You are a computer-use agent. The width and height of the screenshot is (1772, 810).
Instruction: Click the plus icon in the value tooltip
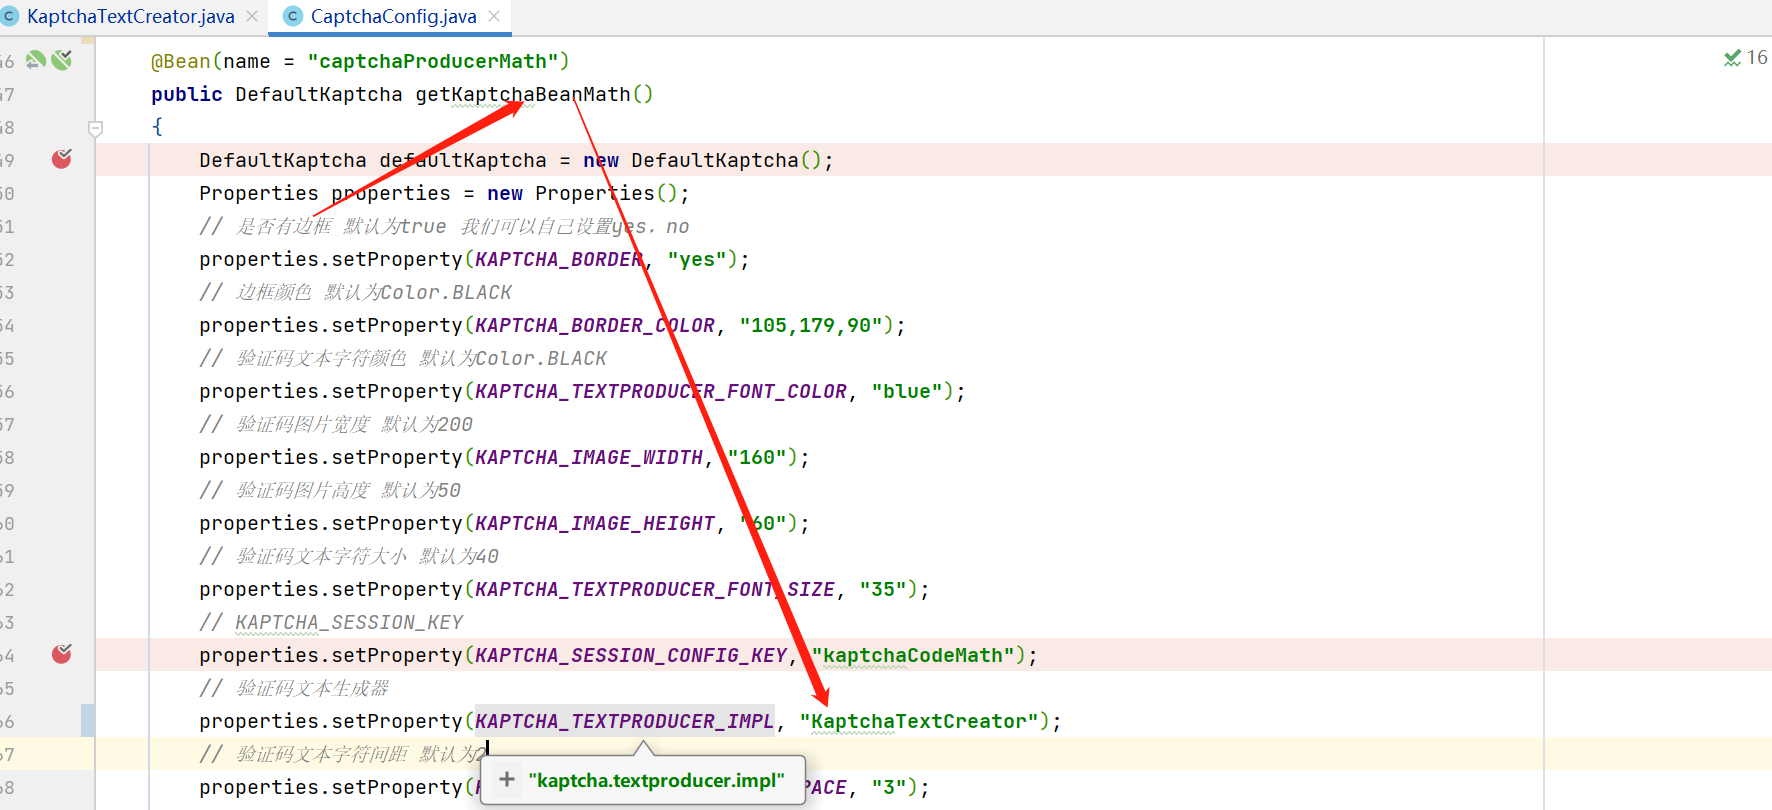tap(507, 779)
